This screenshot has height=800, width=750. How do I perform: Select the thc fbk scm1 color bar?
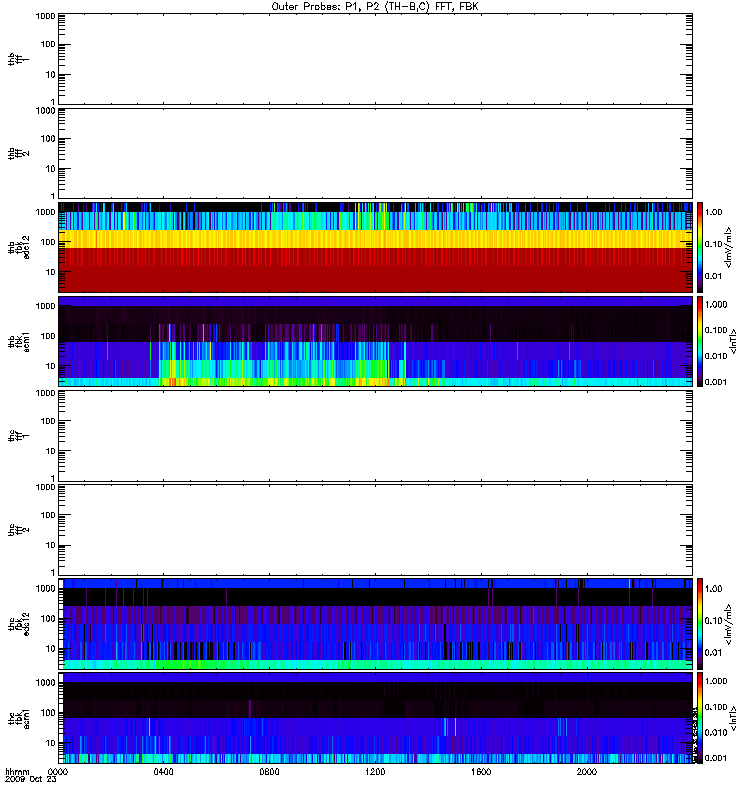(700, 718)
